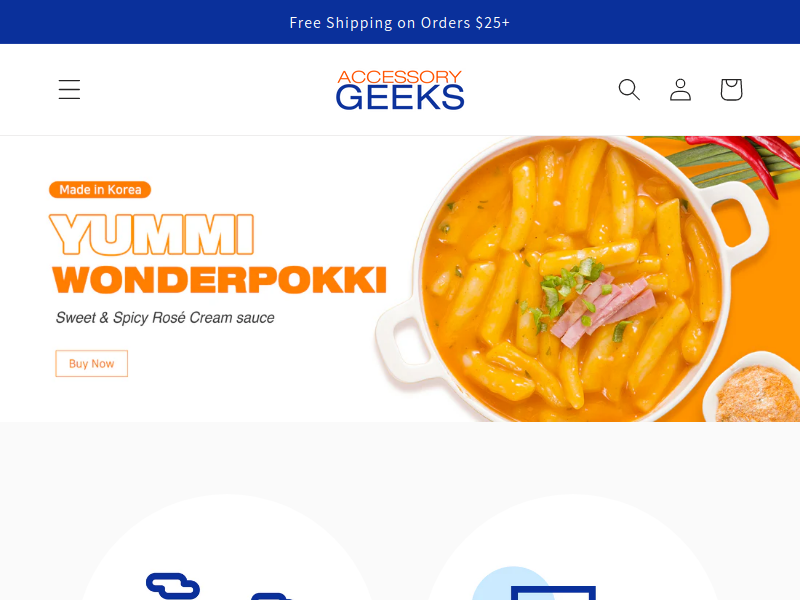800x600 pixels.
Task: Click the Made in Korea badge
Action: (x=100, y=190)
